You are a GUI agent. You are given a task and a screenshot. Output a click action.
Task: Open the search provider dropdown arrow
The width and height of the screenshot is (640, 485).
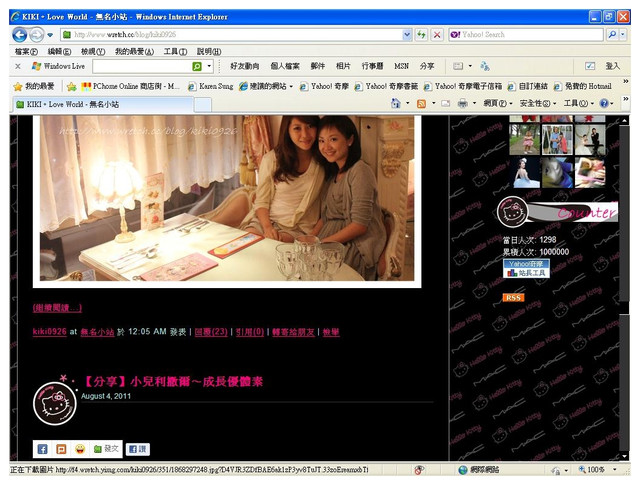[x=622, y=35]
